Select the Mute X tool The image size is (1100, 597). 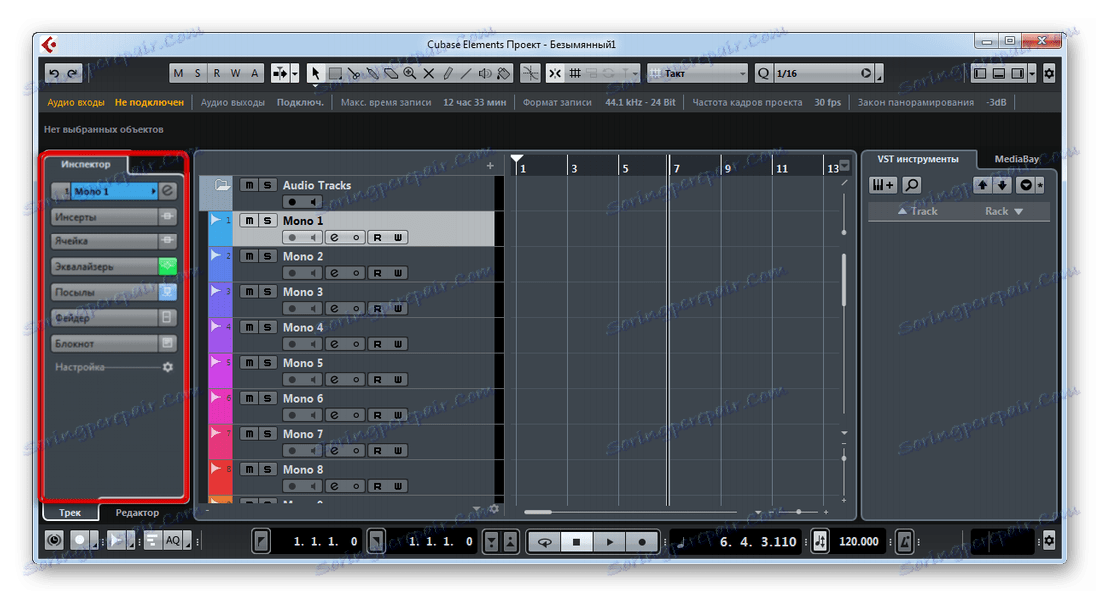(429, 73)
